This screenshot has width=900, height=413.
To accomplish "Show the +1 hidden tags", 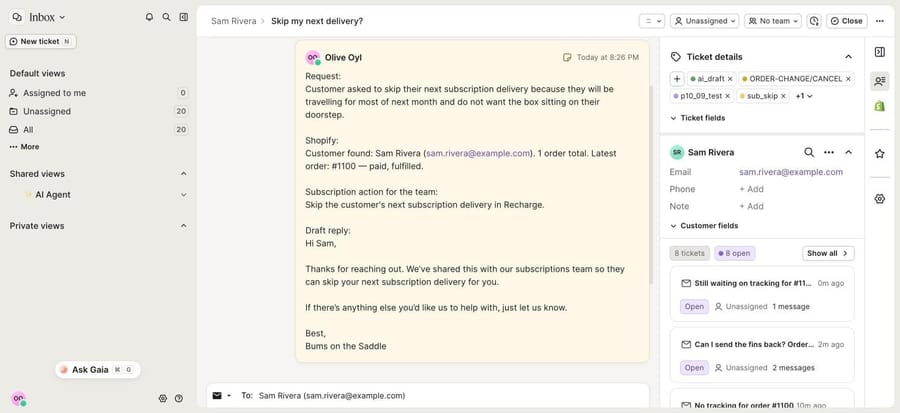I will pos(804,96).
